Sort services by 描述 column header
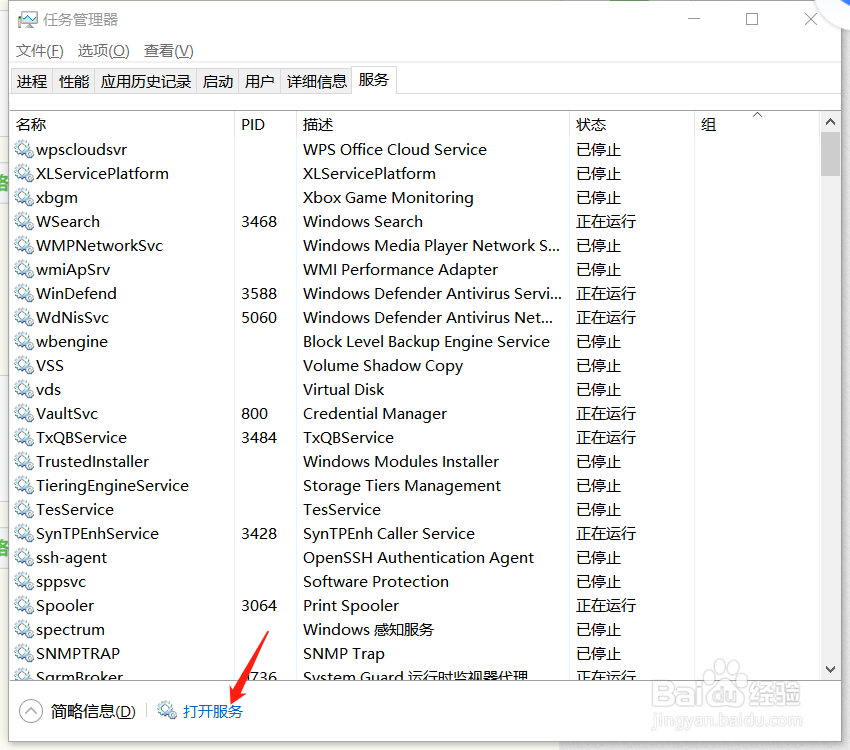The width and height of the screenshot is (850, 750). [x=433, y=124]
